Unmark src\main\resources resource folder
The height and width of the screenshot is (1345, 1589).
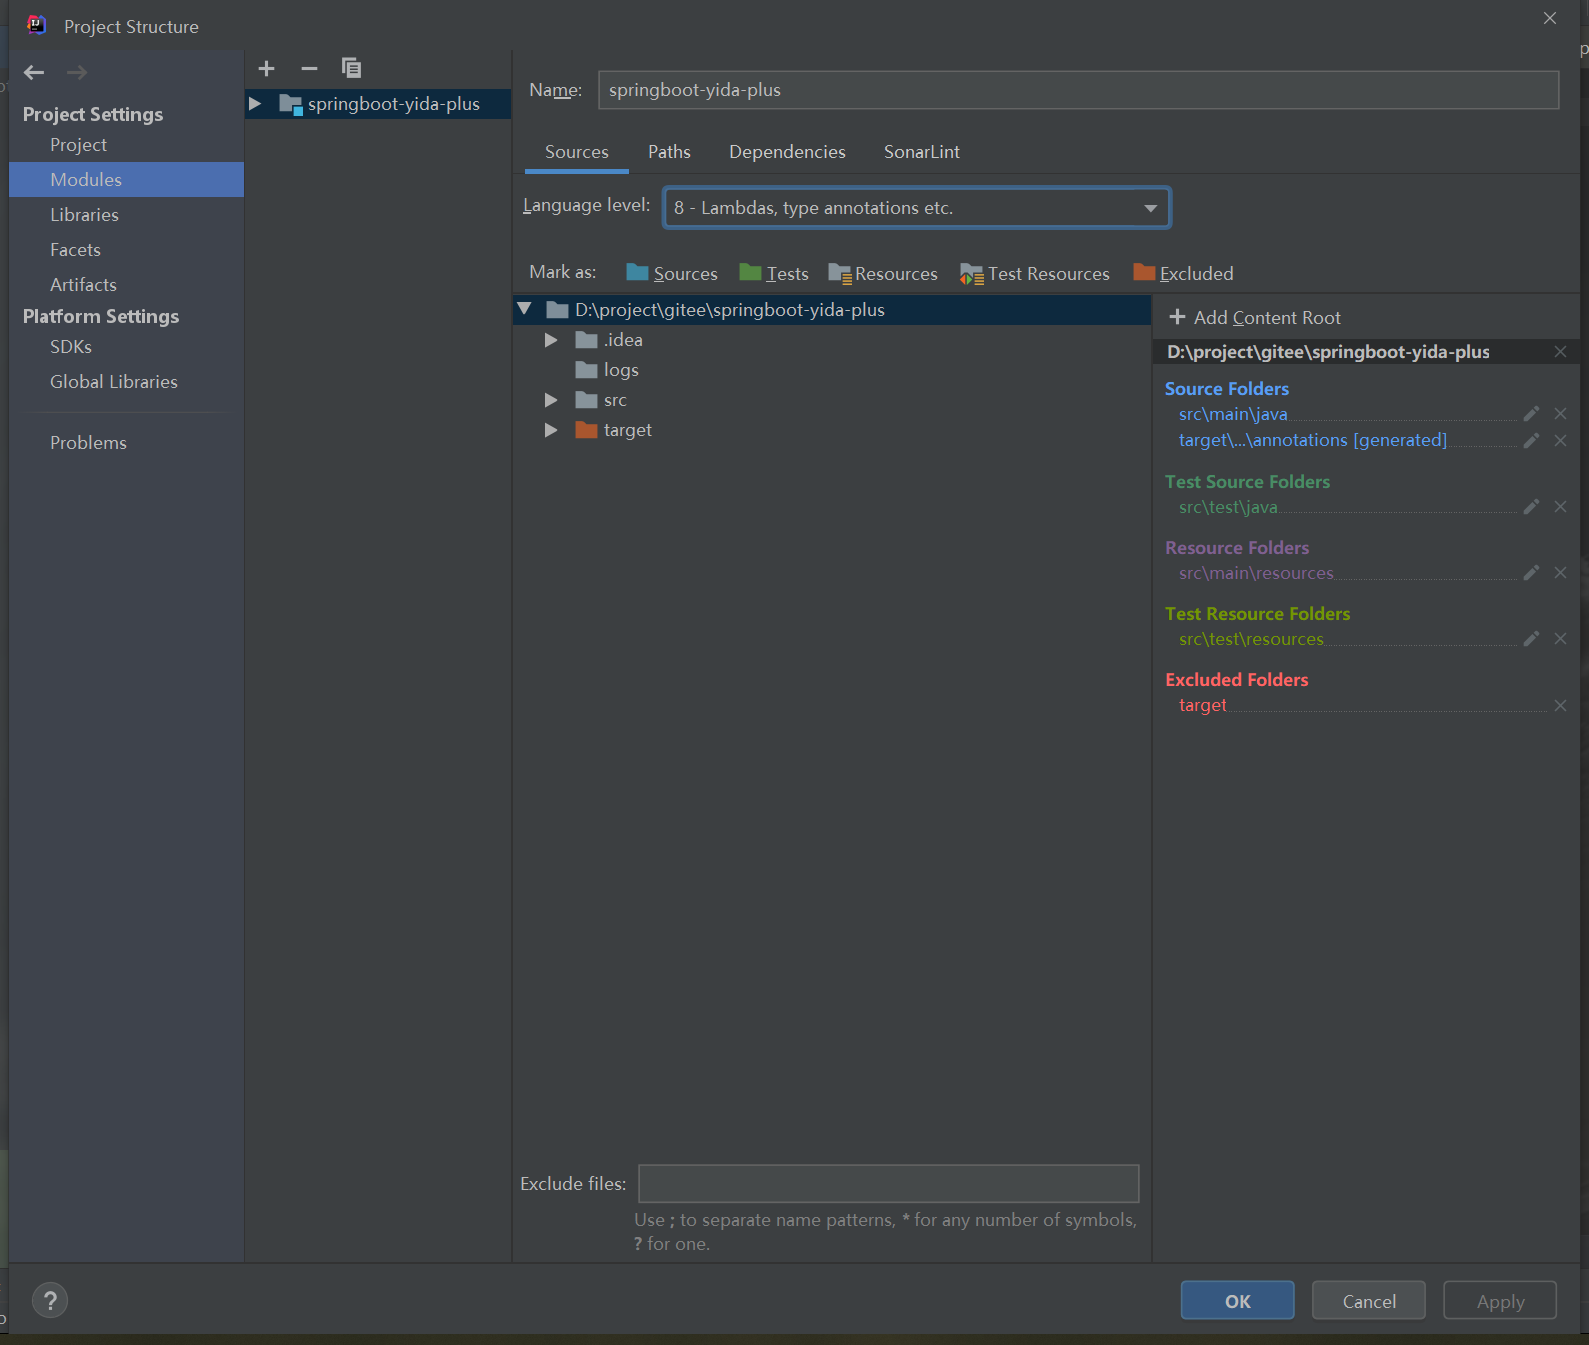[x=1560, y=573]
